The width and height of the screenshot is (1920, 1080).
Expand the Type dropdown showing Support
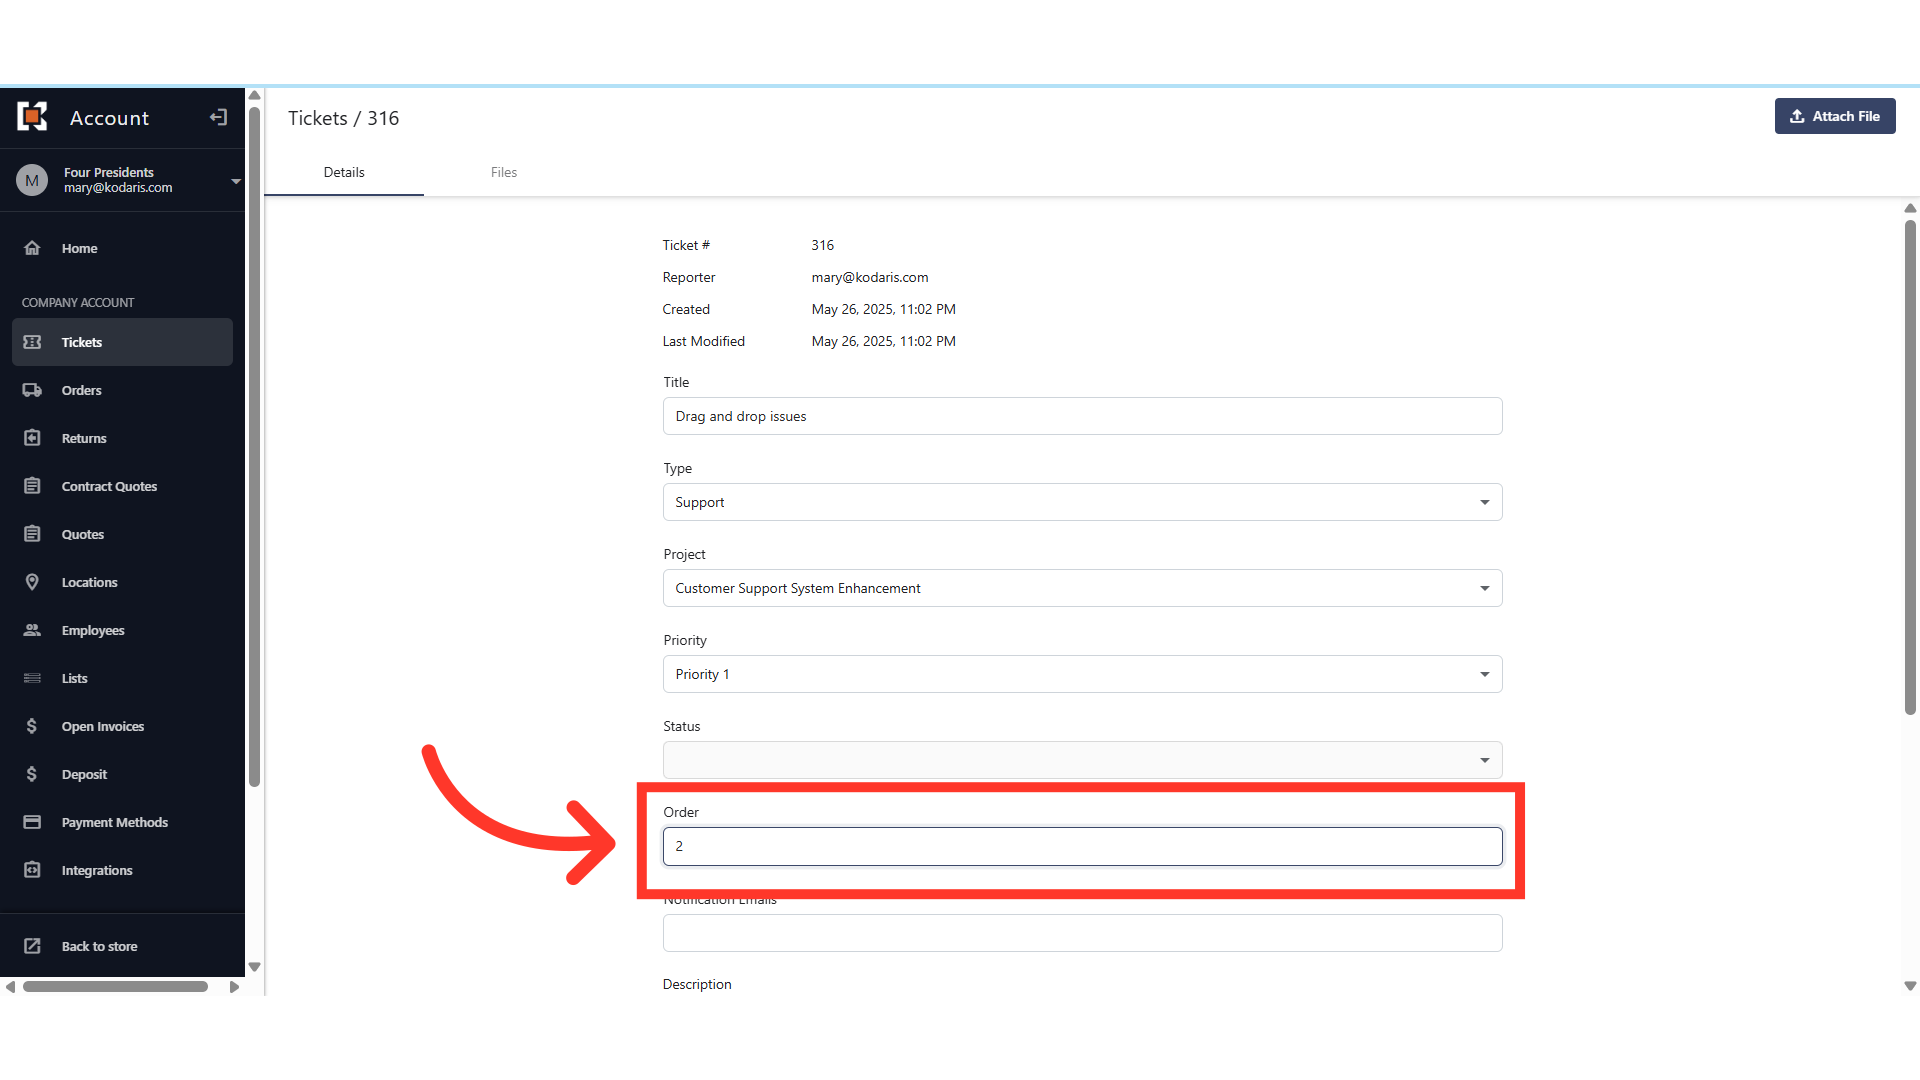[x=1082, y=502]
